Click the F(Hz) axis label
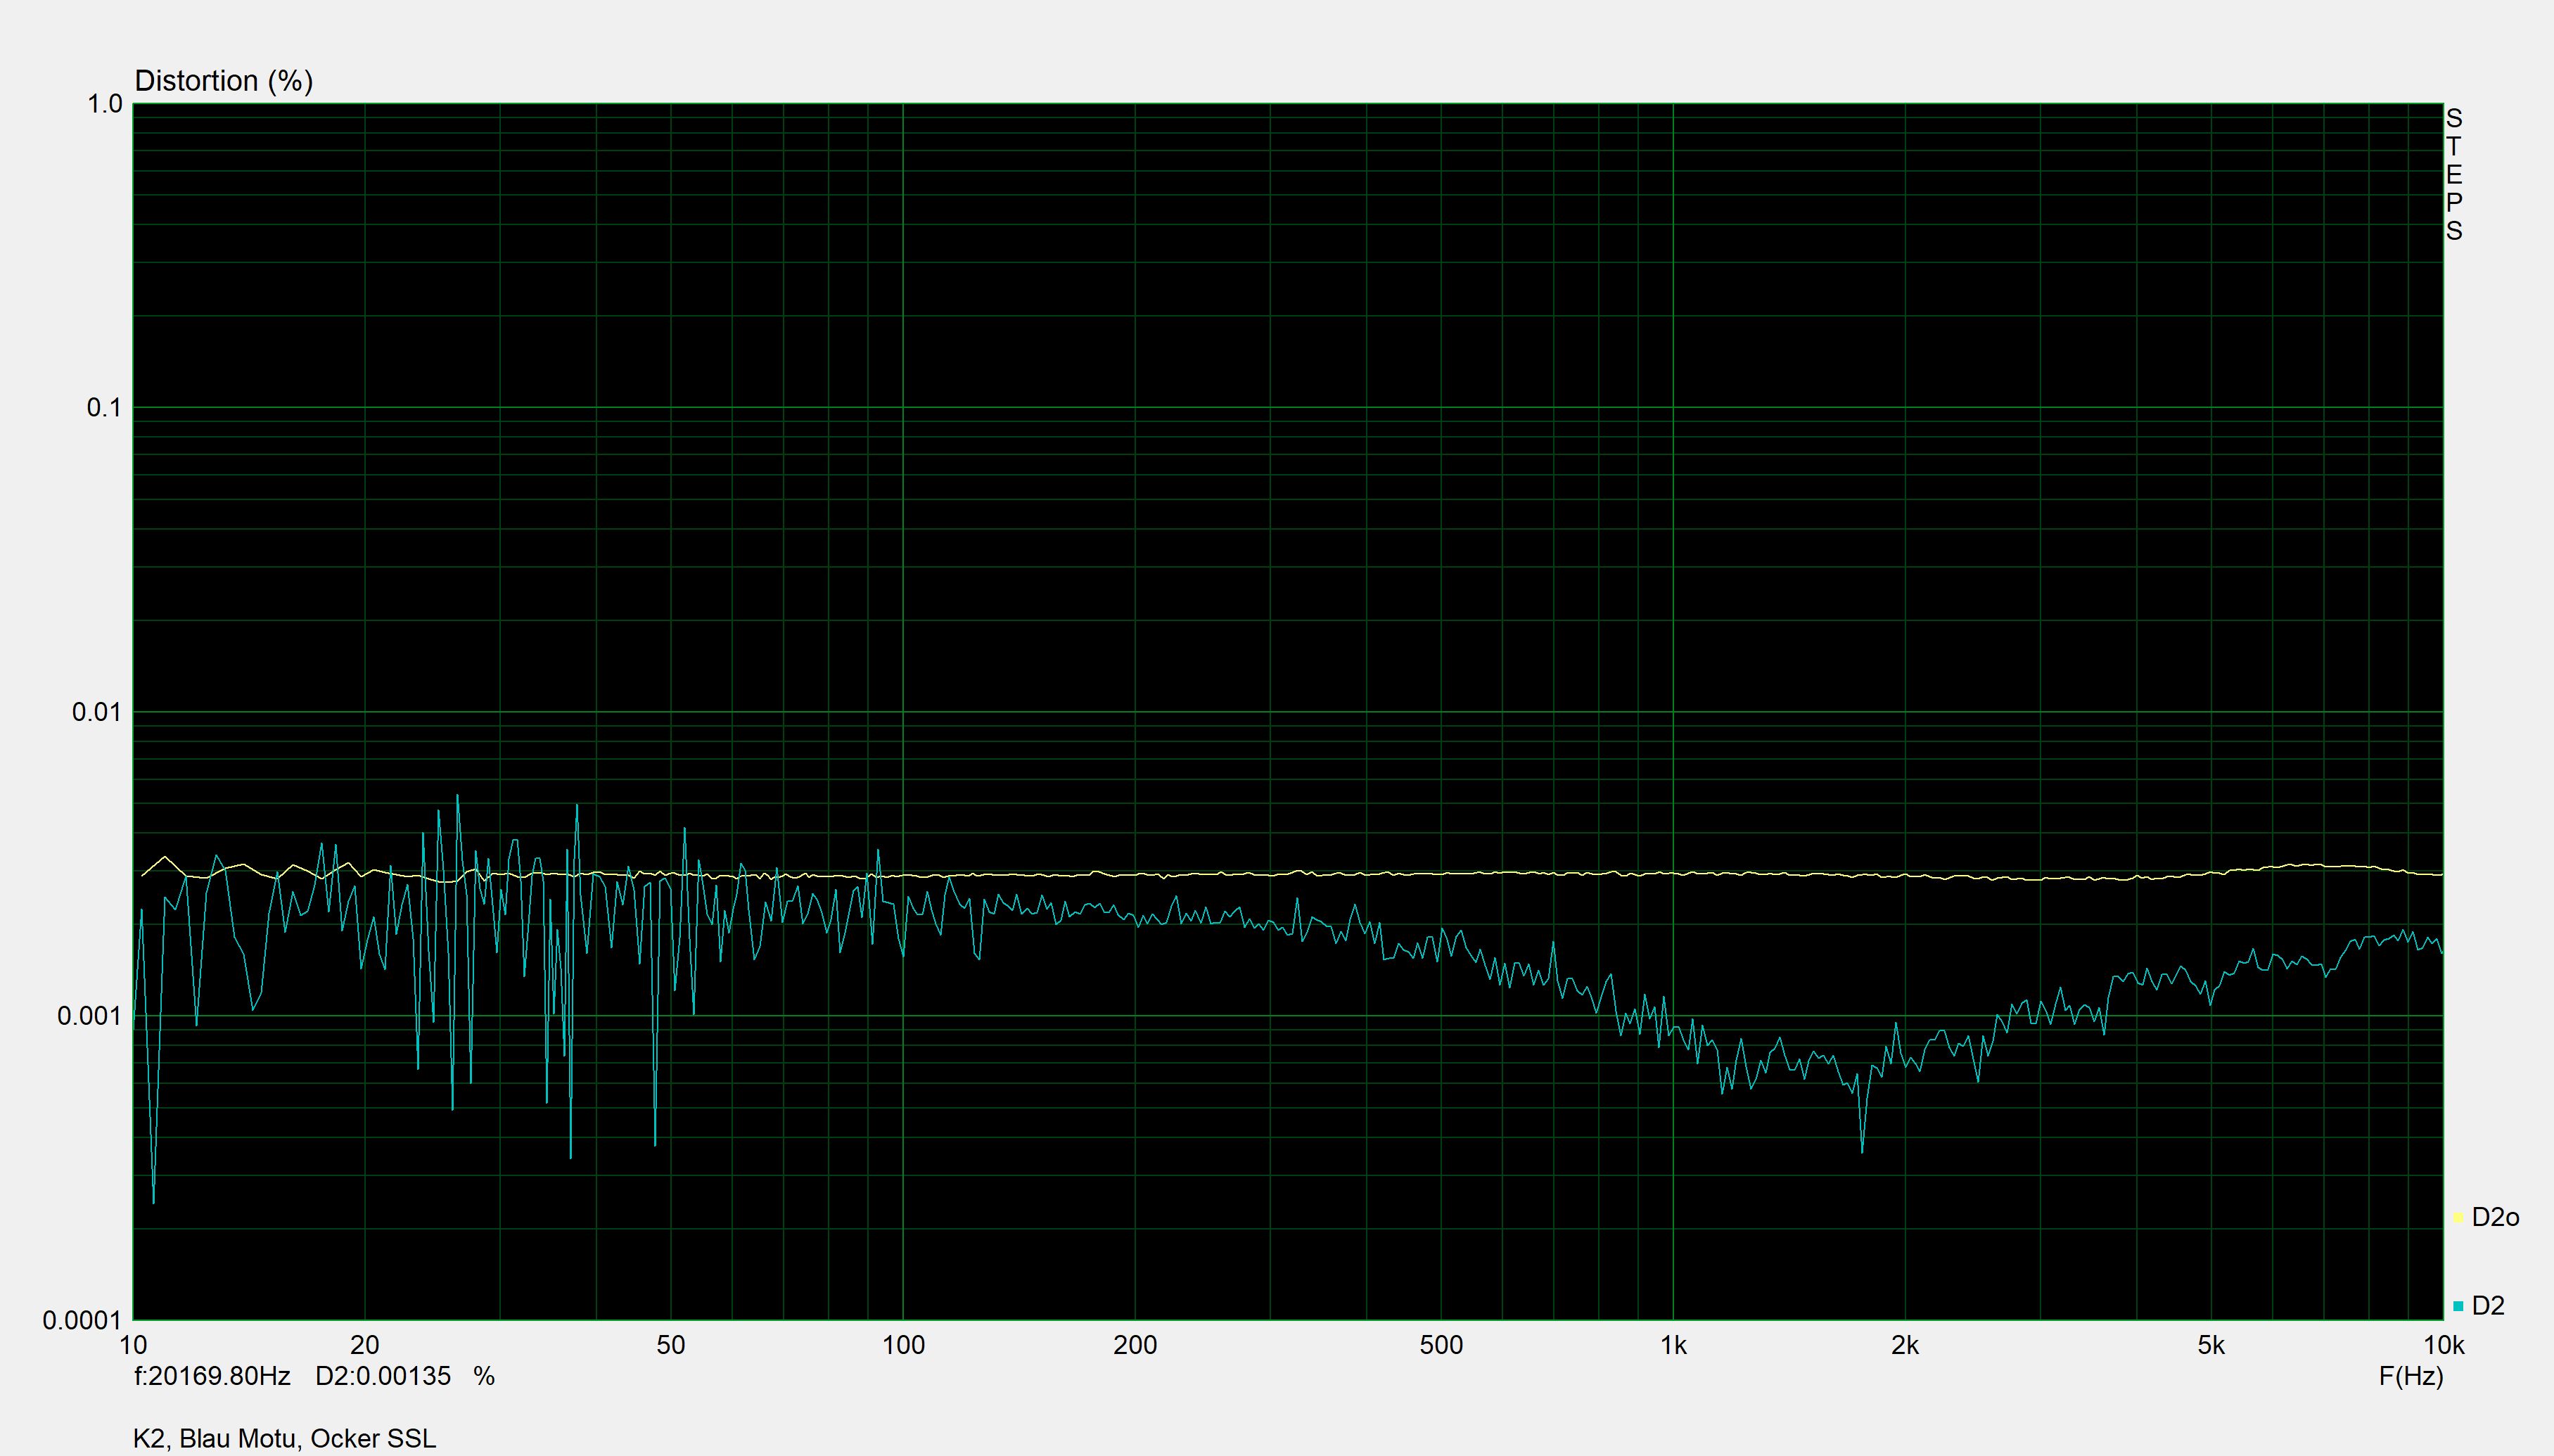The image size is (2554, 1456). [2411, 1376]
